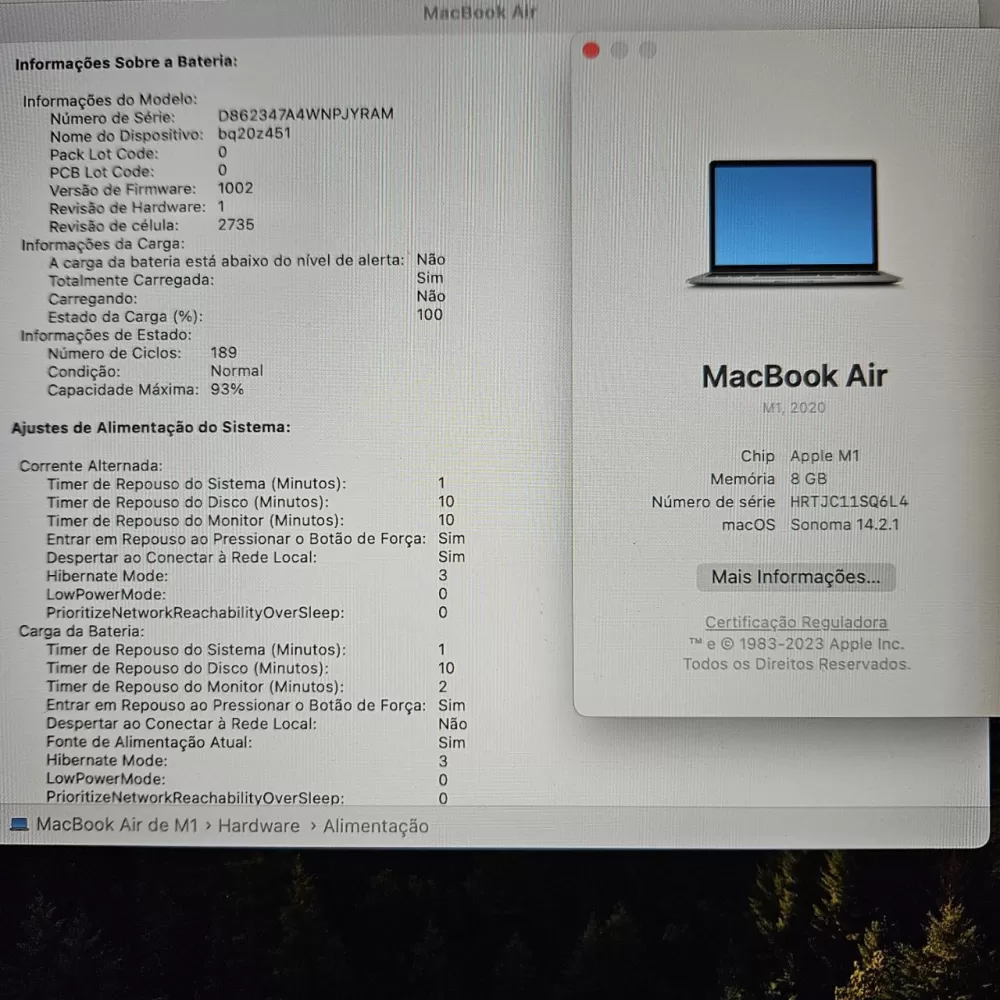Click the 'Carregando:' label

click(92, 298)
